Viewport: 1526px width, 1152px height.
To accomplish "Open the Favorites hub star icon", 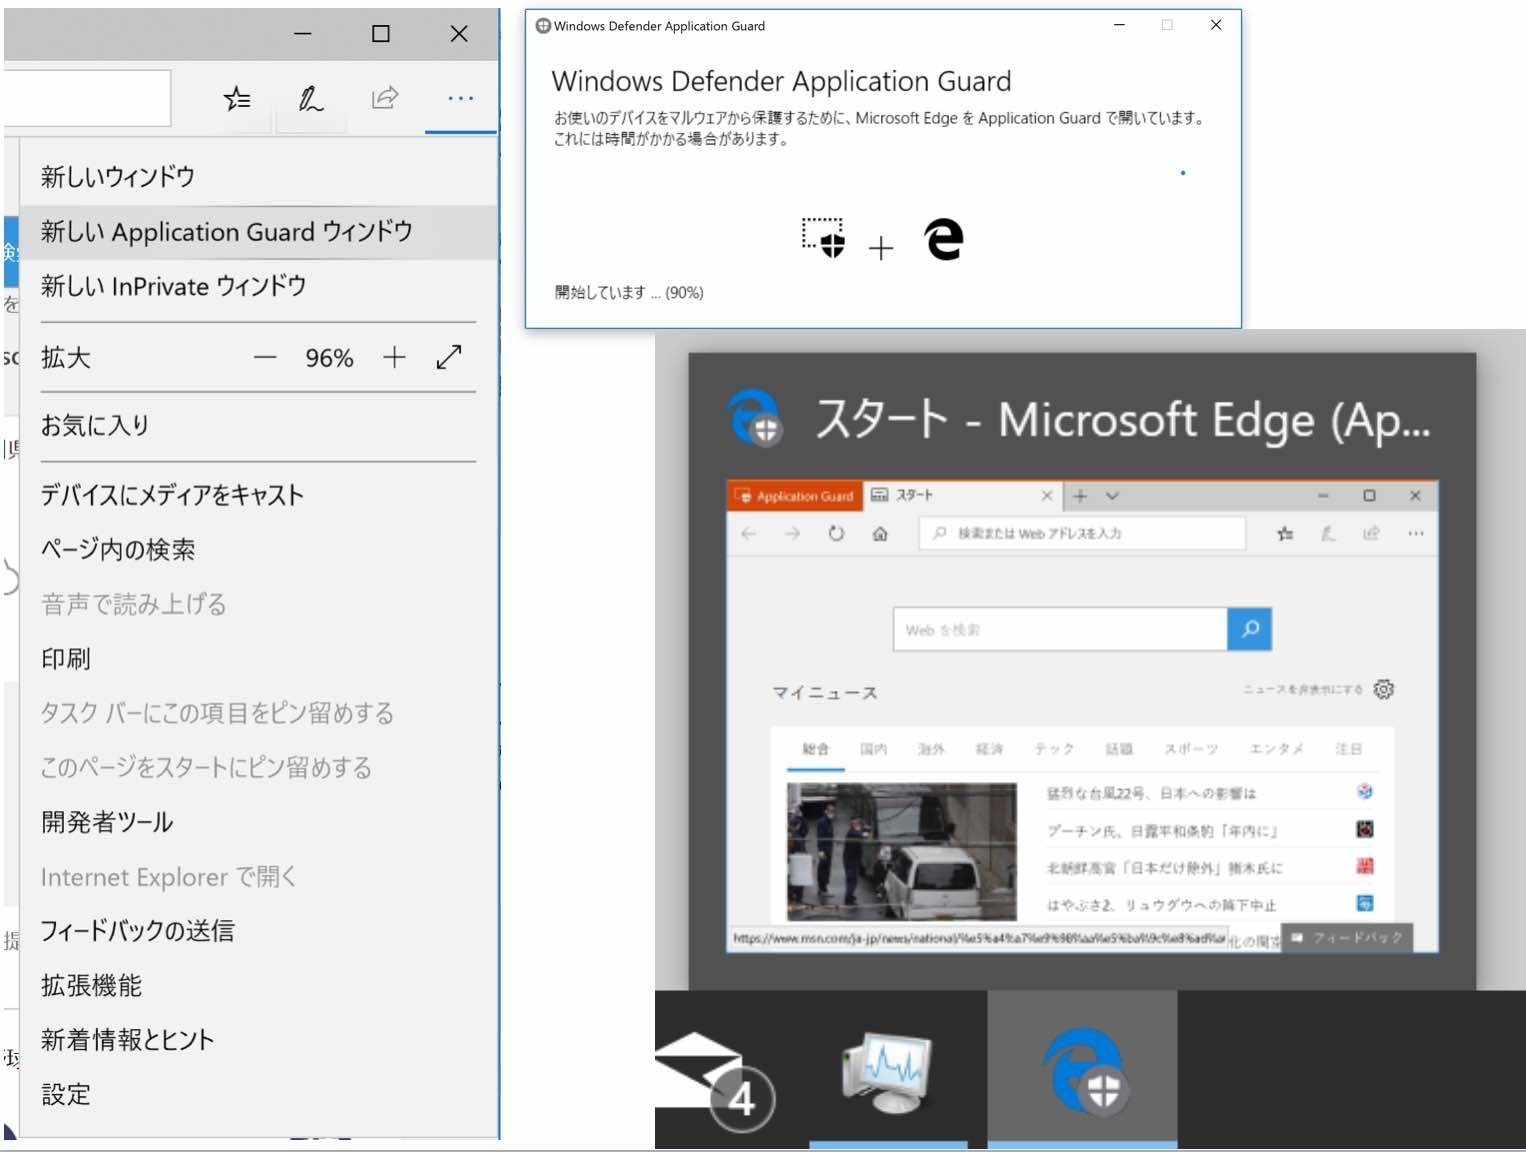I will pos(237,98).
